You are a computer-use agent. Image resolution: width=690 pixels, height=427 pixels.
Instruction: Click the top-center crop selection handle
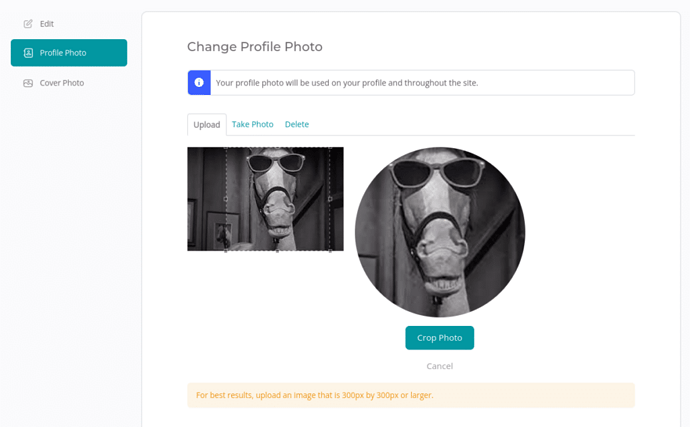[x=278, y=148]
